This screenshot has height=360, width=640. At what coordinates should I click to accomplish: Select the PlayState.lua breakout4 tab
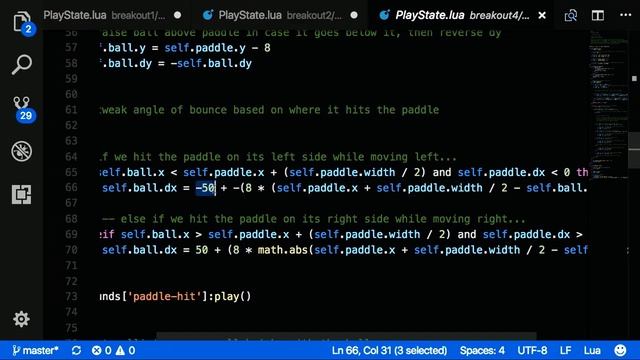(462, 16)
